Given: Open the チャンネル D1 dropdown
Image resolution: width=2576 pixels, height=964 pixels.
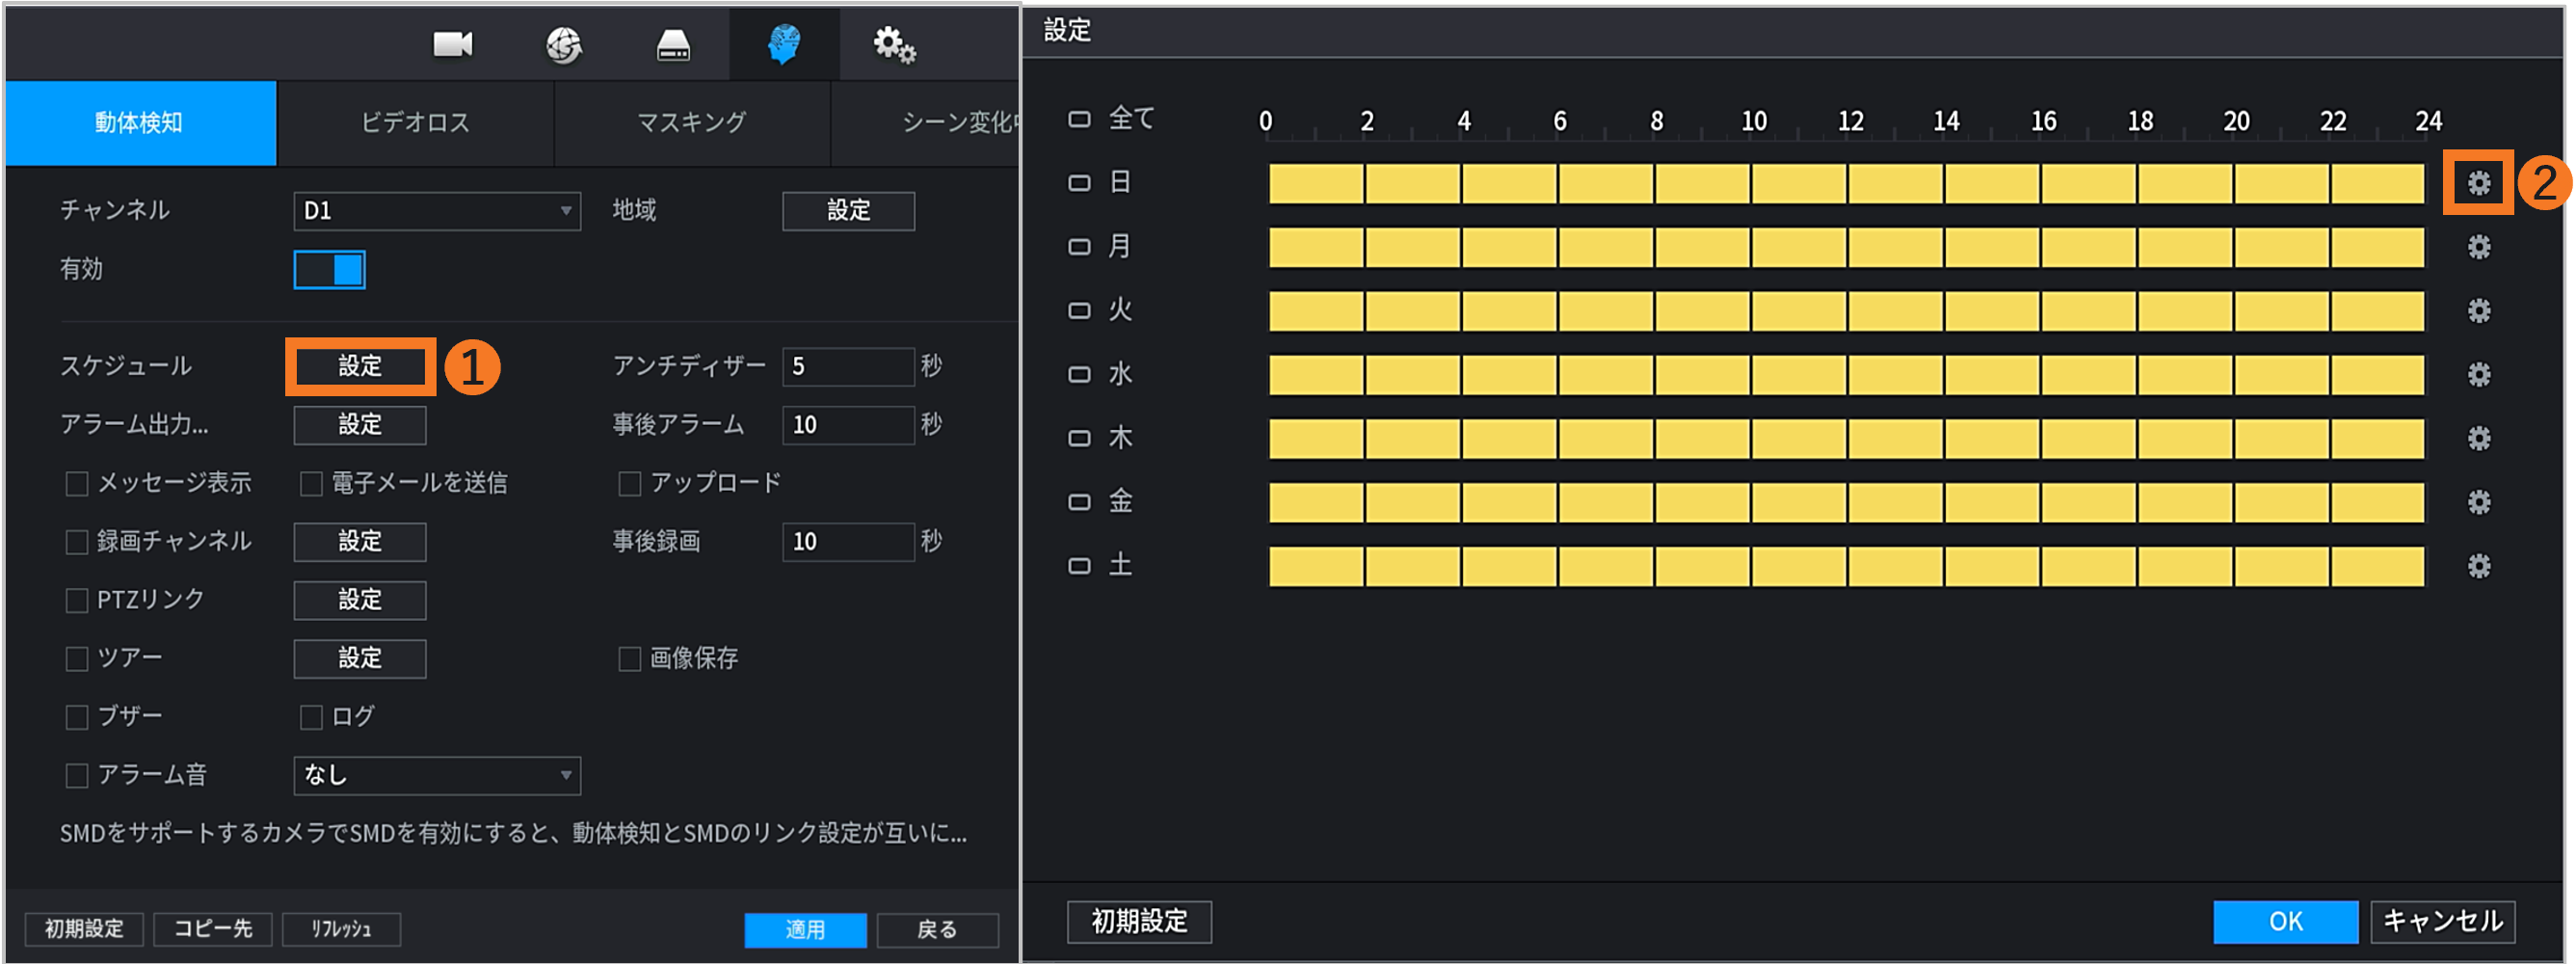Looking at the screenshot, I should pos(436,211).
